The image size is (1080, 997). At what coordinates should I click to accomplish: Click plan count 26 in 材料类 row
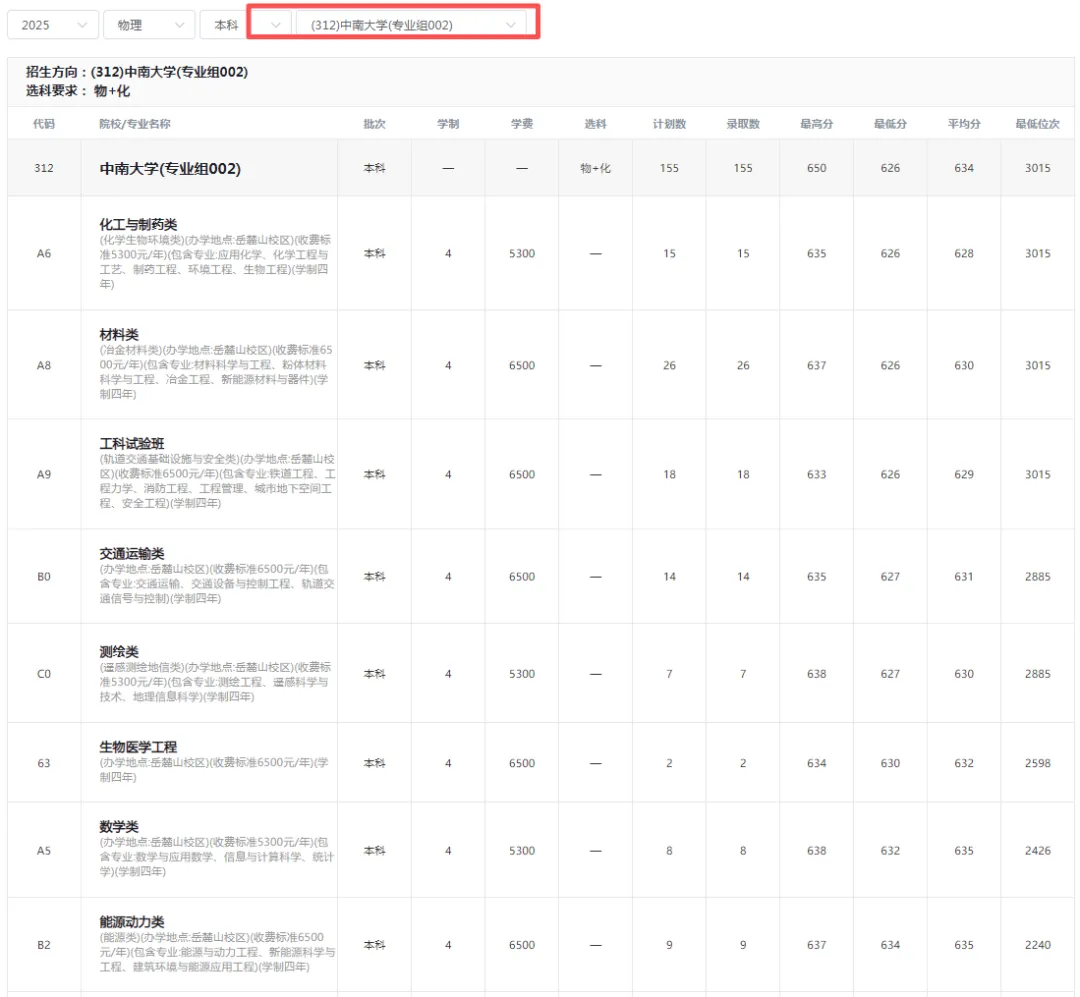tap(669, 365)
